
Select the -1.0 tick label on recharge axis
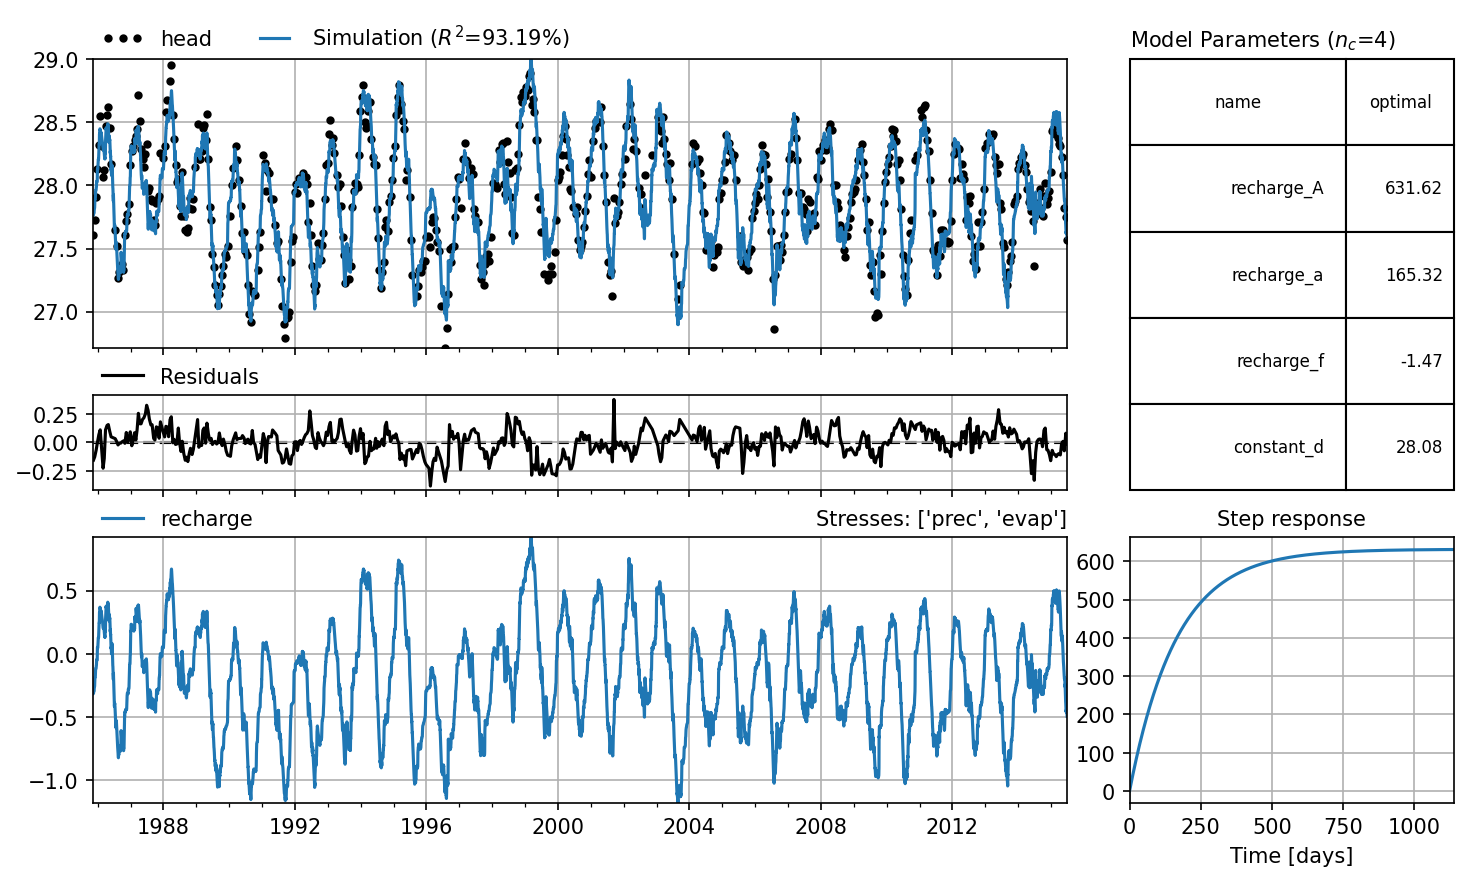click(54, 781)
